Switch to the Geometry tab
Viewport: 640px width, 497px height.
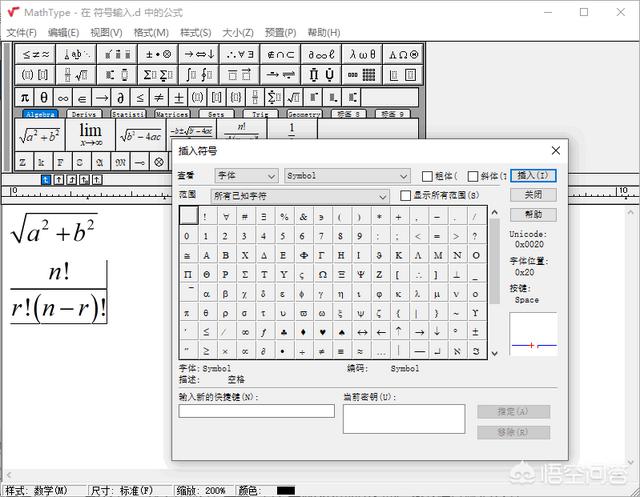tap(304, 114)
